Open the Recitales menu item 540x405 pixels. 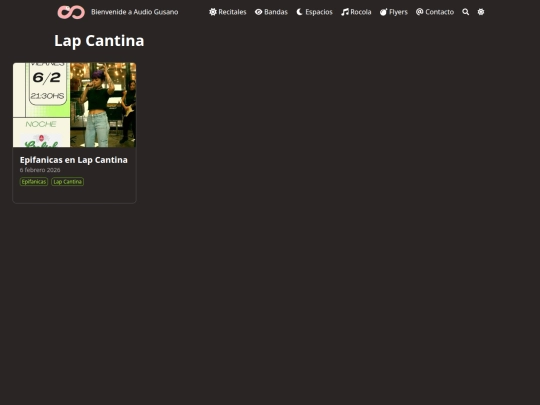228,12
